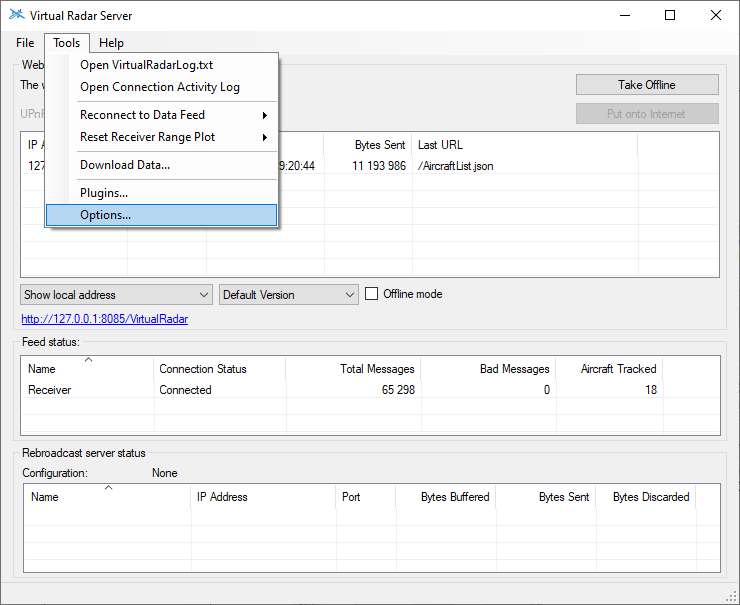Choose Download Data... menu entry

tap(161, 165)
